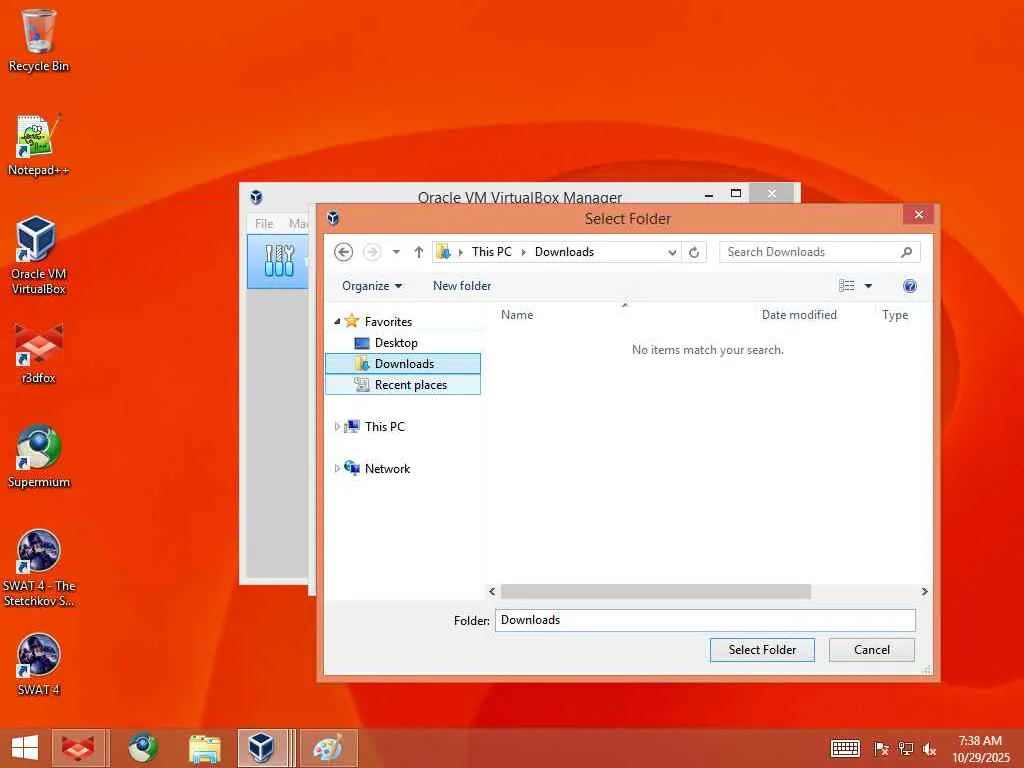
Task: Expand the This PC tree node
Action: coord(337,426)
